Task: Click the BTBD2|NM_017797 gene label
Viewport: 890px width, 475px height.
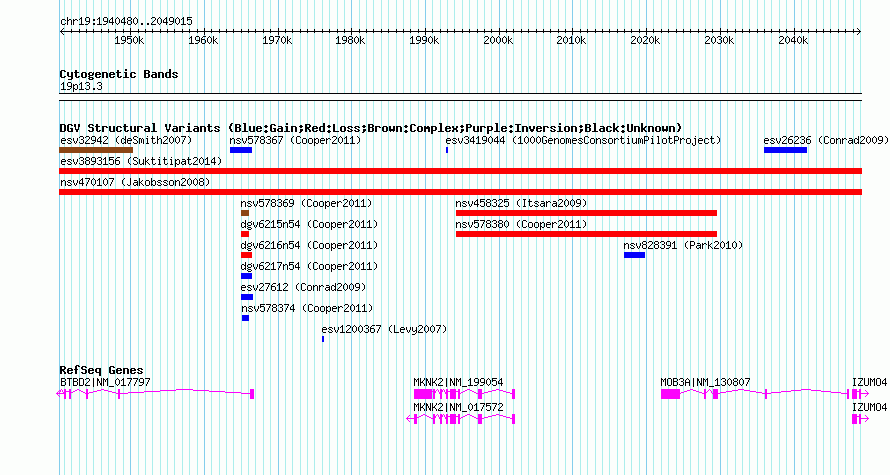Action: [106, 382]
